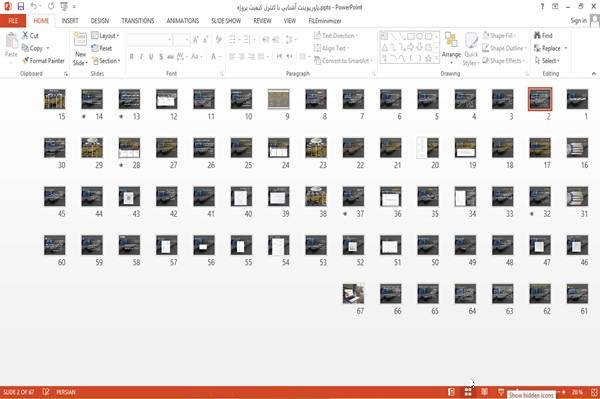Image resolution: width=600 pixels, height=399 pixels.
Task: Click the Undo arrow icon
Action: [x=34, y=7]
